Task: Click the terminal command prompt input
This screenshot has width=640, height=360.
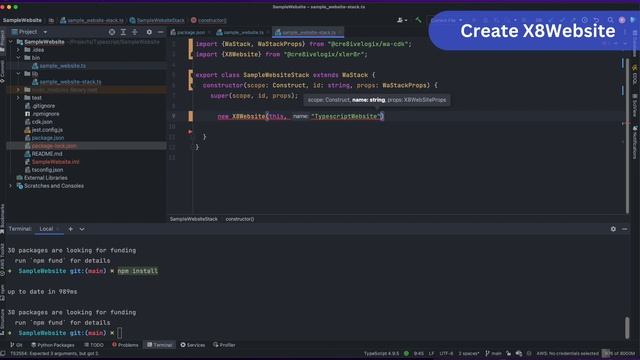Action: [120, 333]
